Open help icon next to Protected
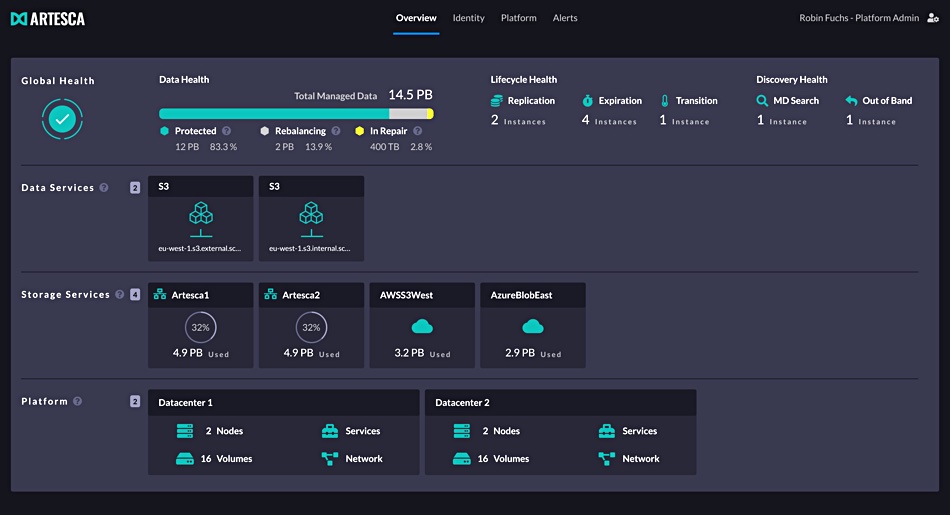 click(226, 131)
